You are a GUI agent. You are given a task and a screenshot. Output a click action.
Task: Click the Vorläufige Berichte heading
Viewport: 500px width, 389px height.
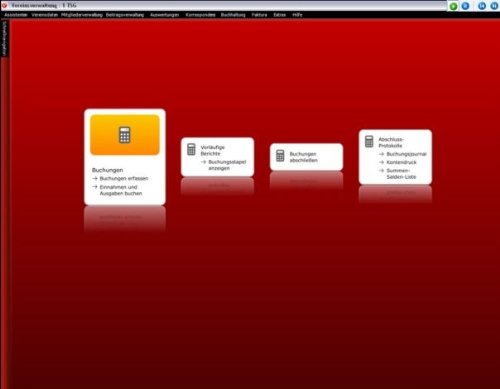pos(213,150)
